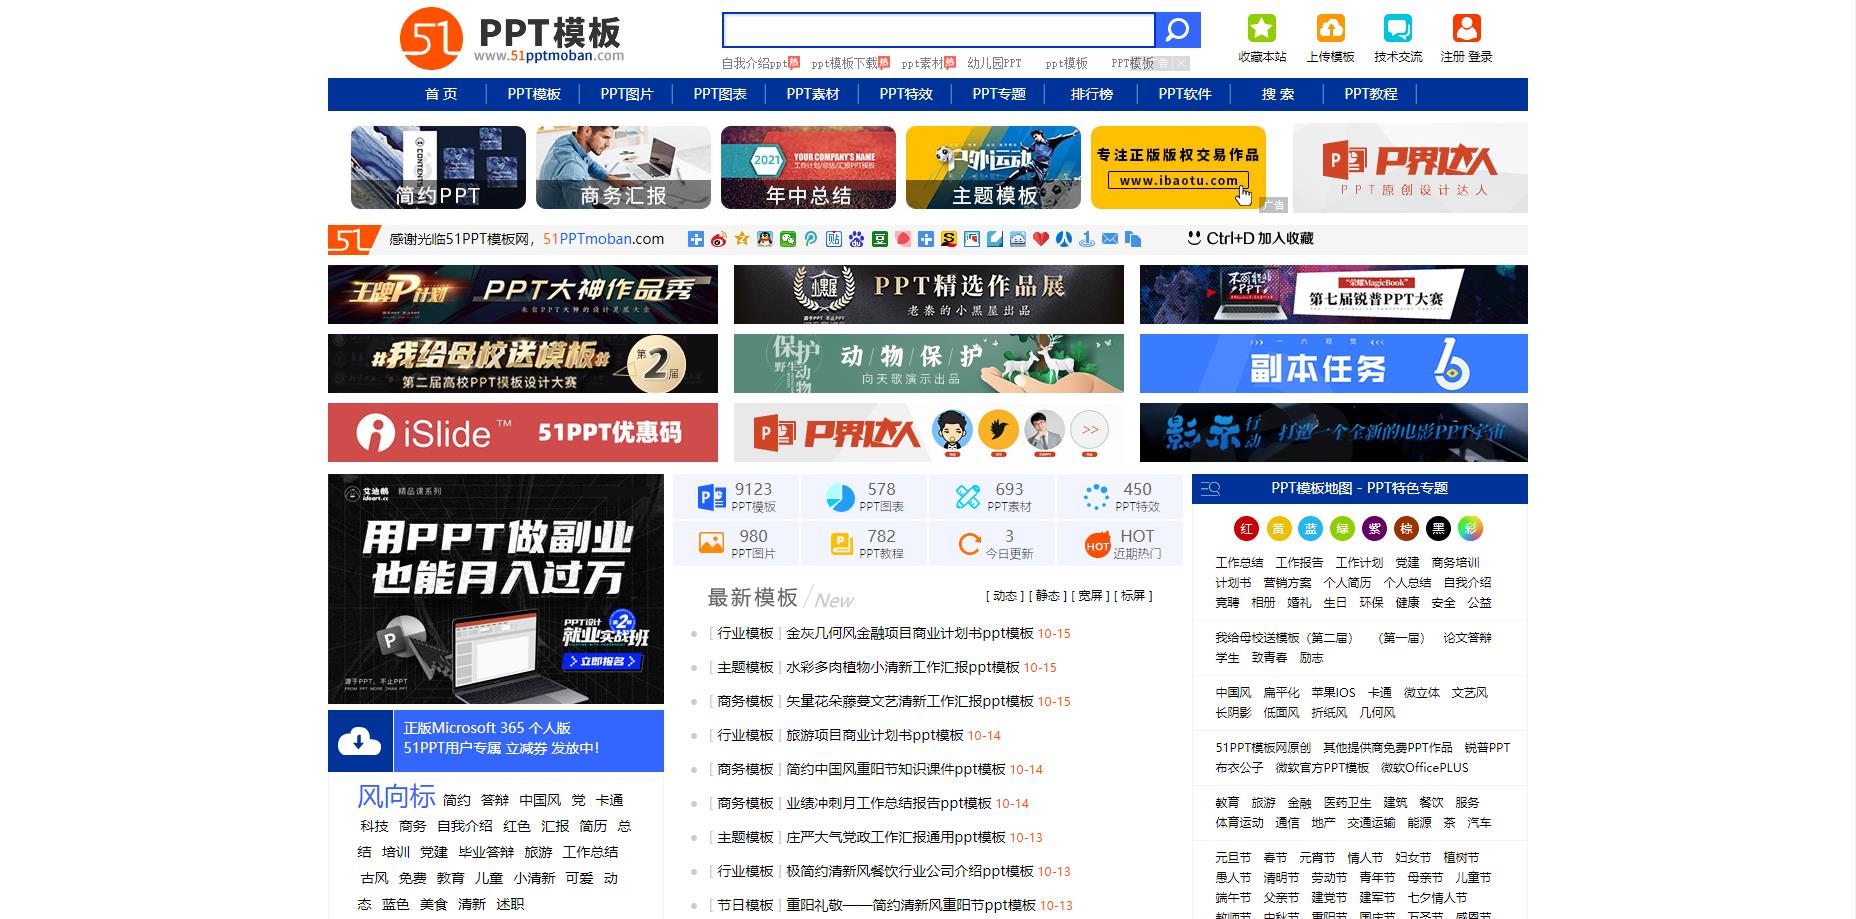Viewport: 1856px width, 919px height.
Task: Click the 收藏本站 green star icon
Action: [x=1262, y=30]
